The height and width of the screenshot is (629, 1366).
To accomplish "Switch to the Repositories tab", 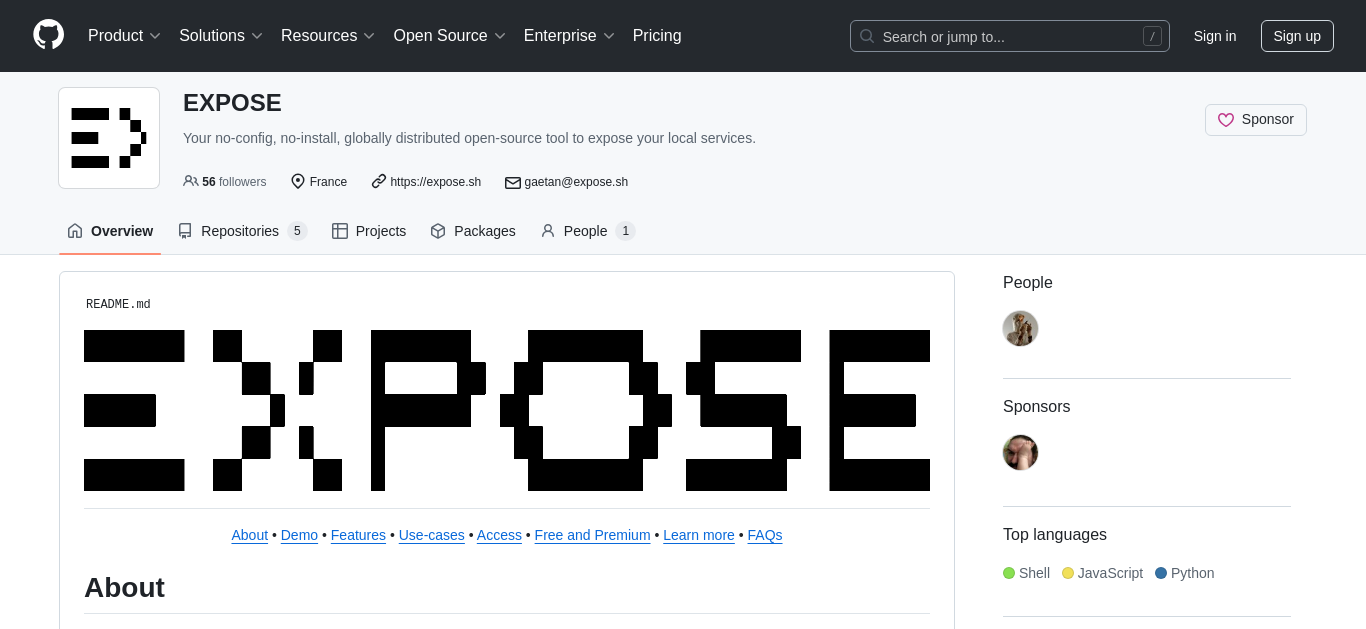I will tap(242, 231).
